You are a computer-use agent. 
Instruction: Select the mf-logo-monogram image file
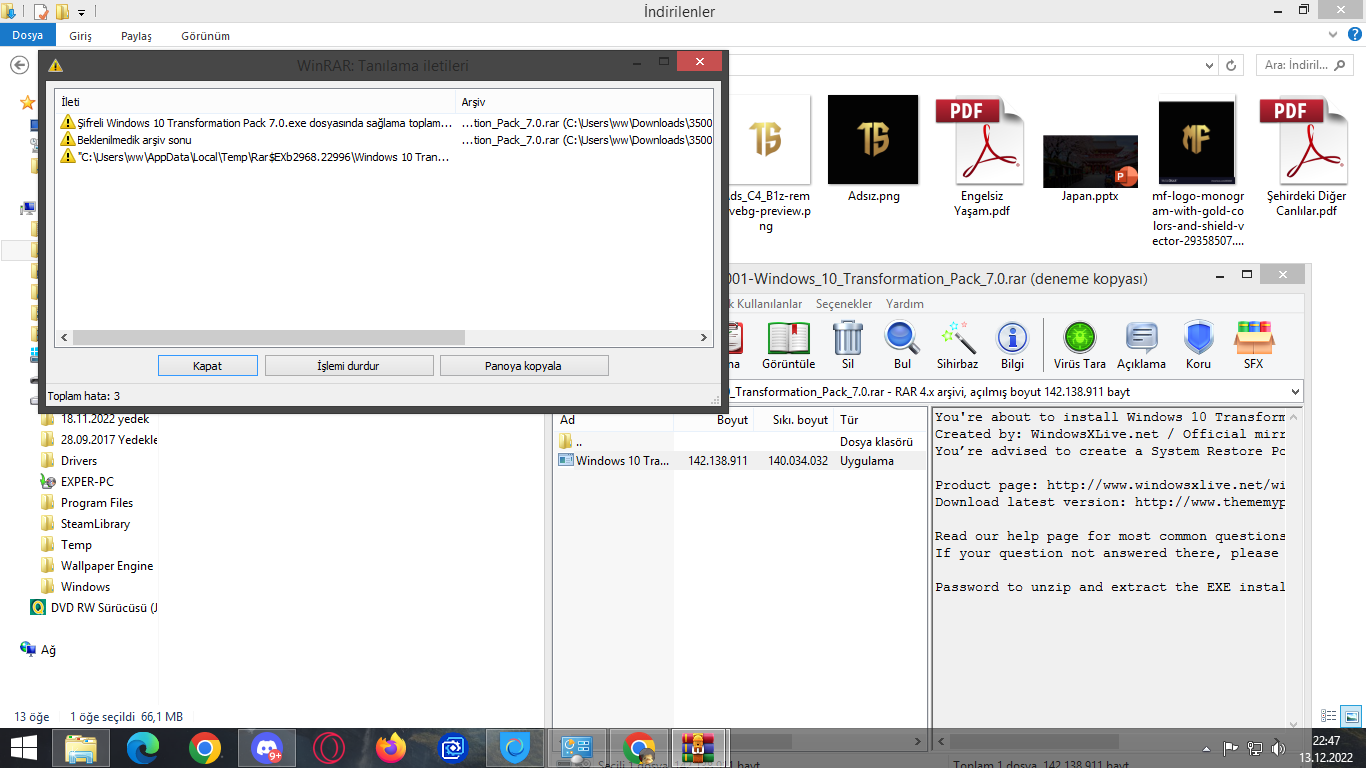point(1197,172)
